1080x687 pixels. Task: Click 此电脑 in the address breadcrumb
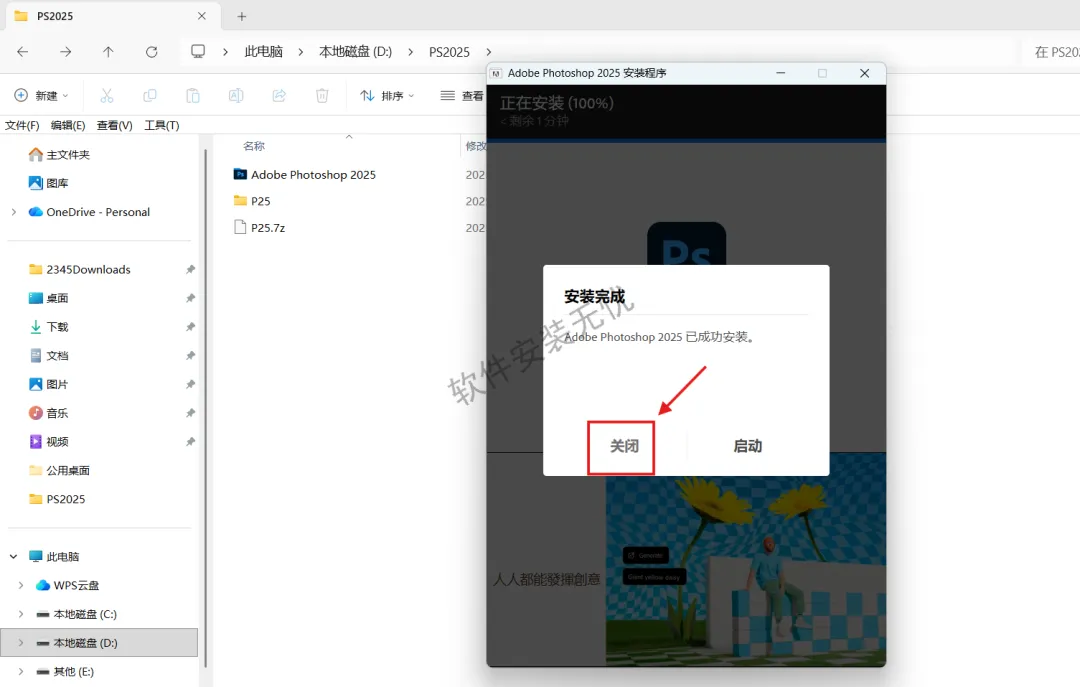[x=264, y=52]
